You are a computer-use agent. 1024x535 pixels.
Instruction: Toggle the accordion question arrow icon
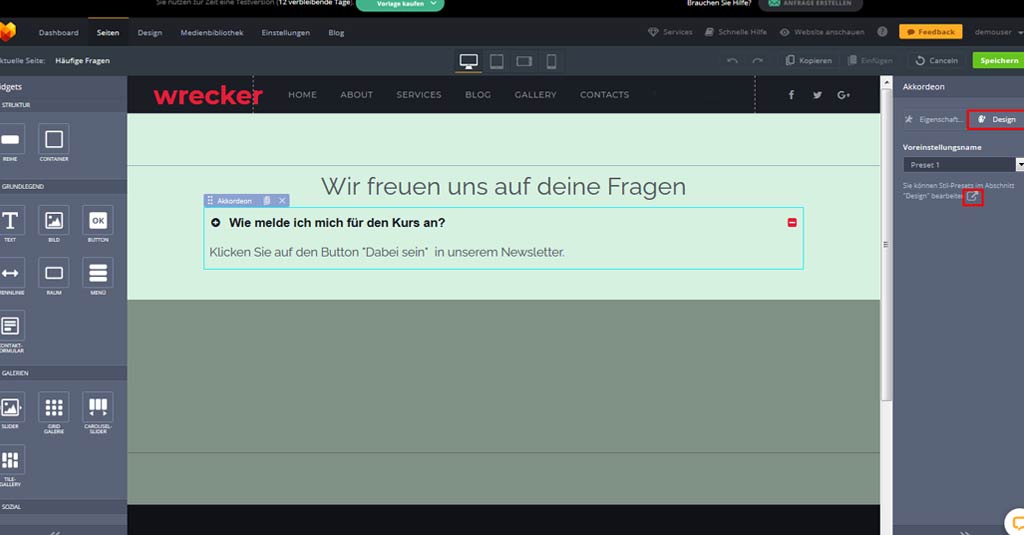(216, 222)
